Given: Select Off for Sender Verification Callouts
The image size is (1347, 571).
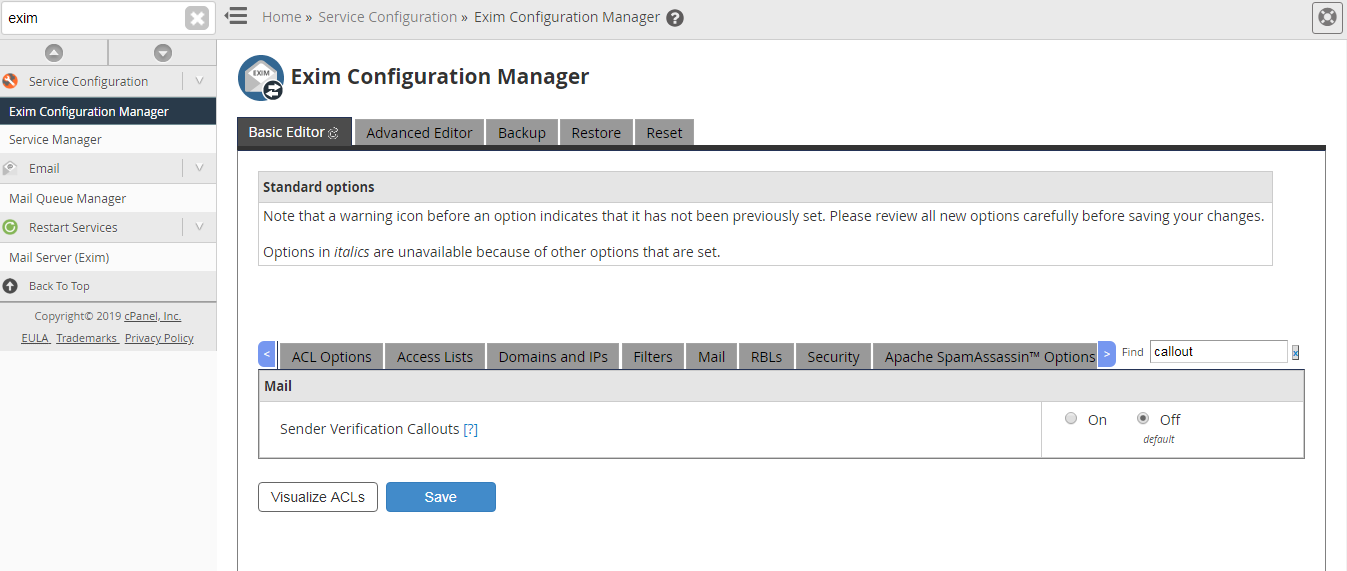Looking at the screenshot, I should [x=1143, y=419].
